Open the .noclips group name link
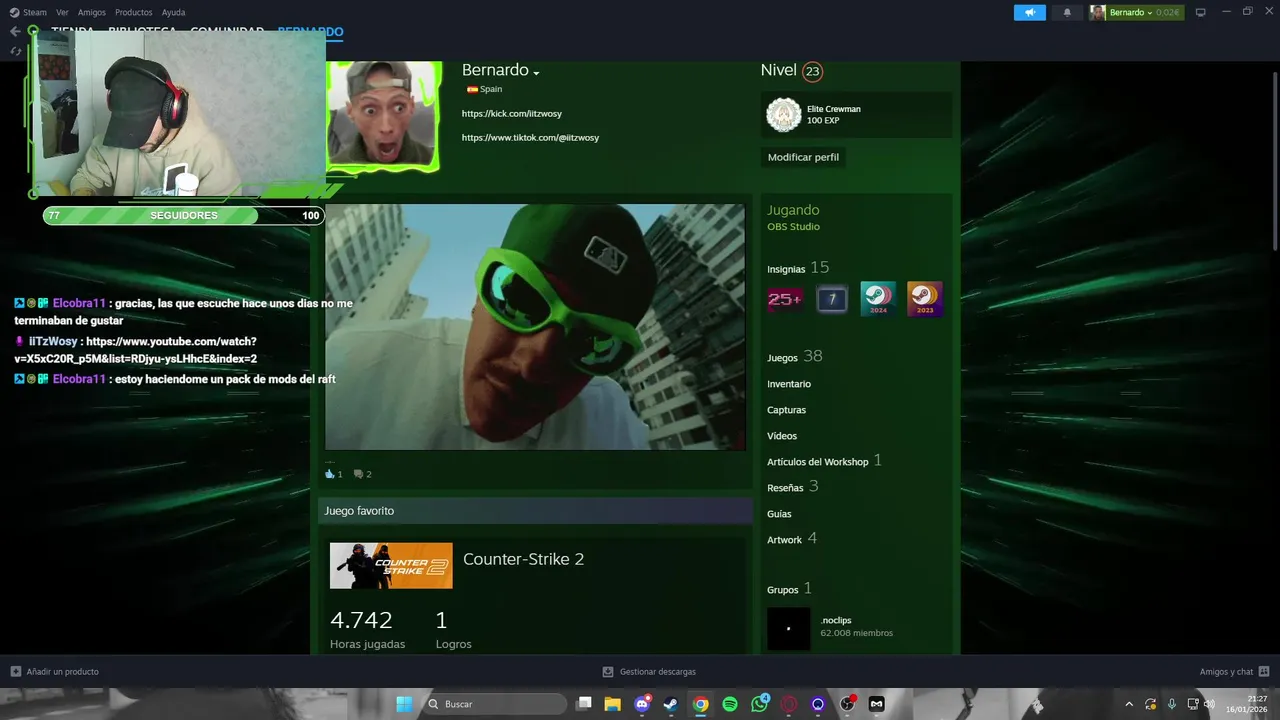The image size is (1280, 720). pos(836,620)
